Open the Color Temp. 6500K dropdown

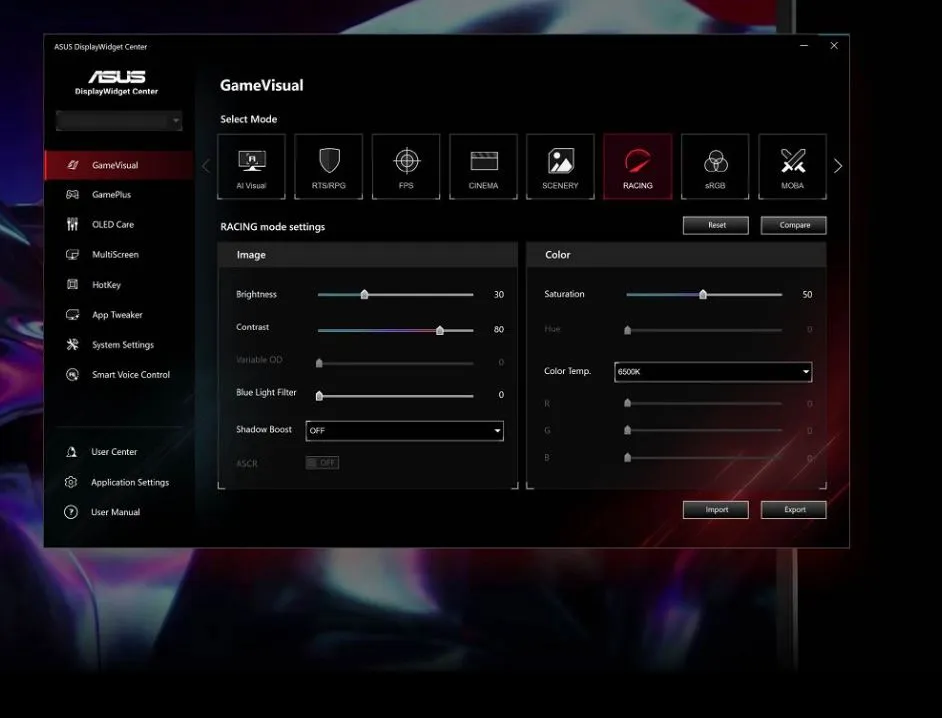pos(713,372)
